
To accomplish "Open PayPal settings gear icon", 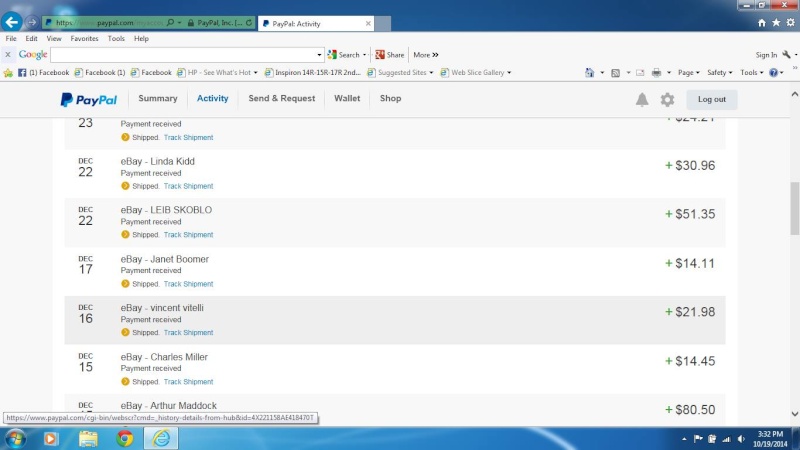I will [x=667, y=99].
